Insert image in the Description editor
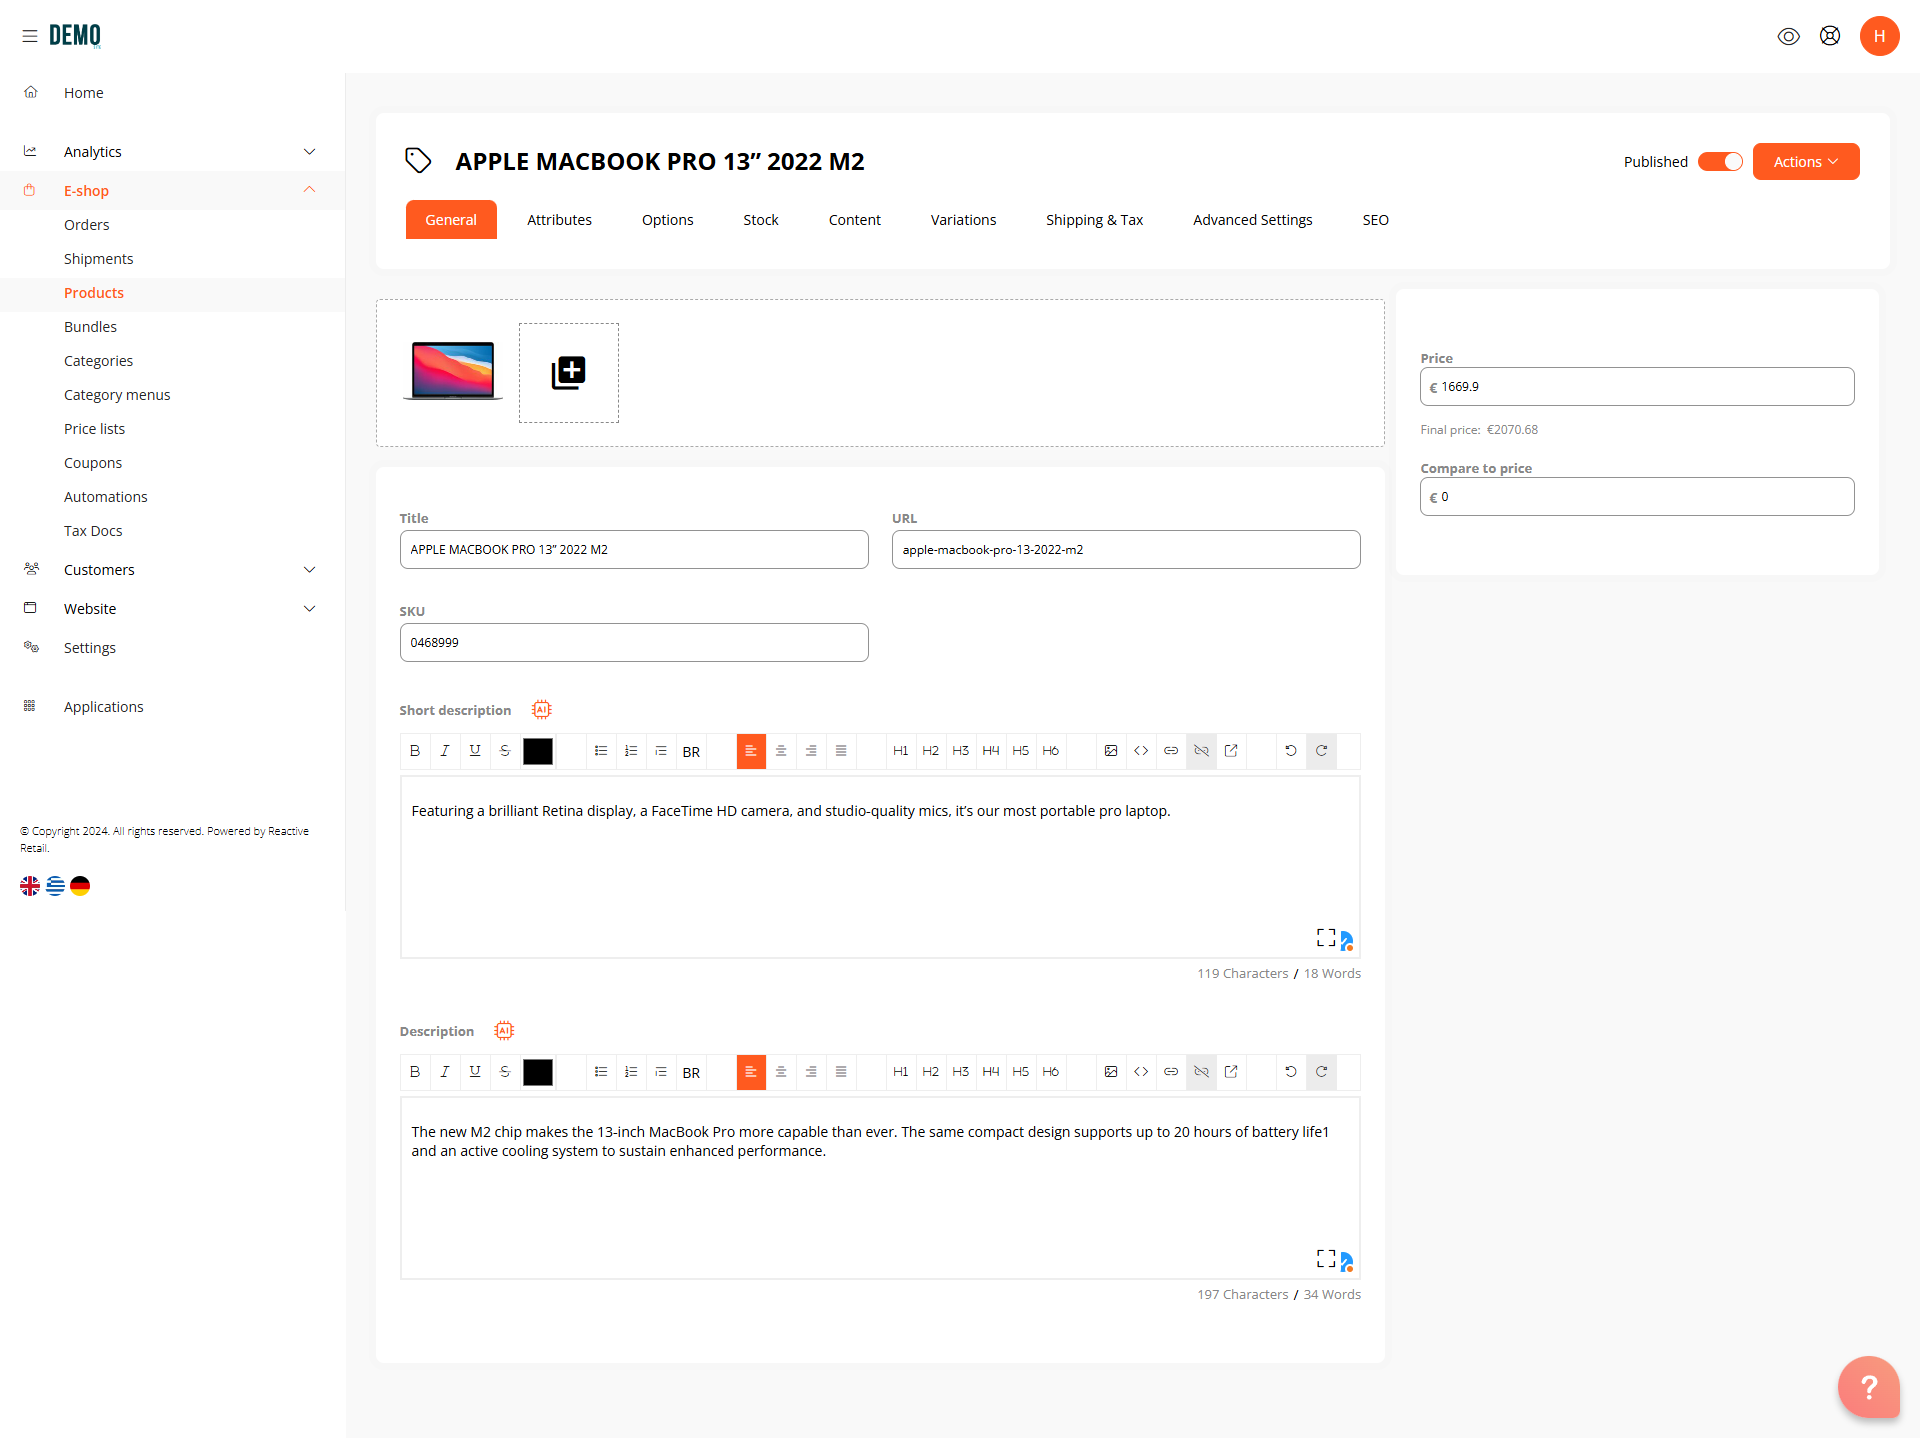This screenshot has height=1438, width=1920. click(x=1111, y=1072)
